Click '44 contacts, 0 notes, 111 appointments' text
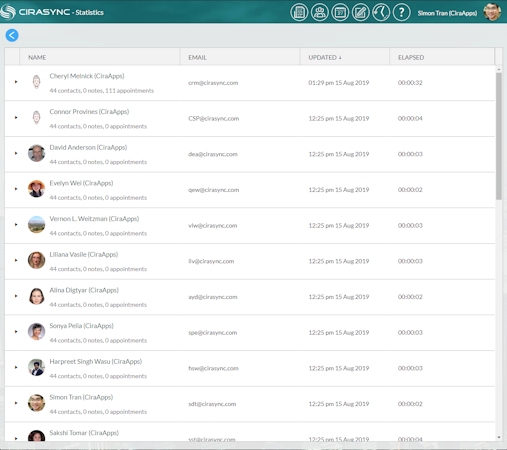 (x=102, y=90)
